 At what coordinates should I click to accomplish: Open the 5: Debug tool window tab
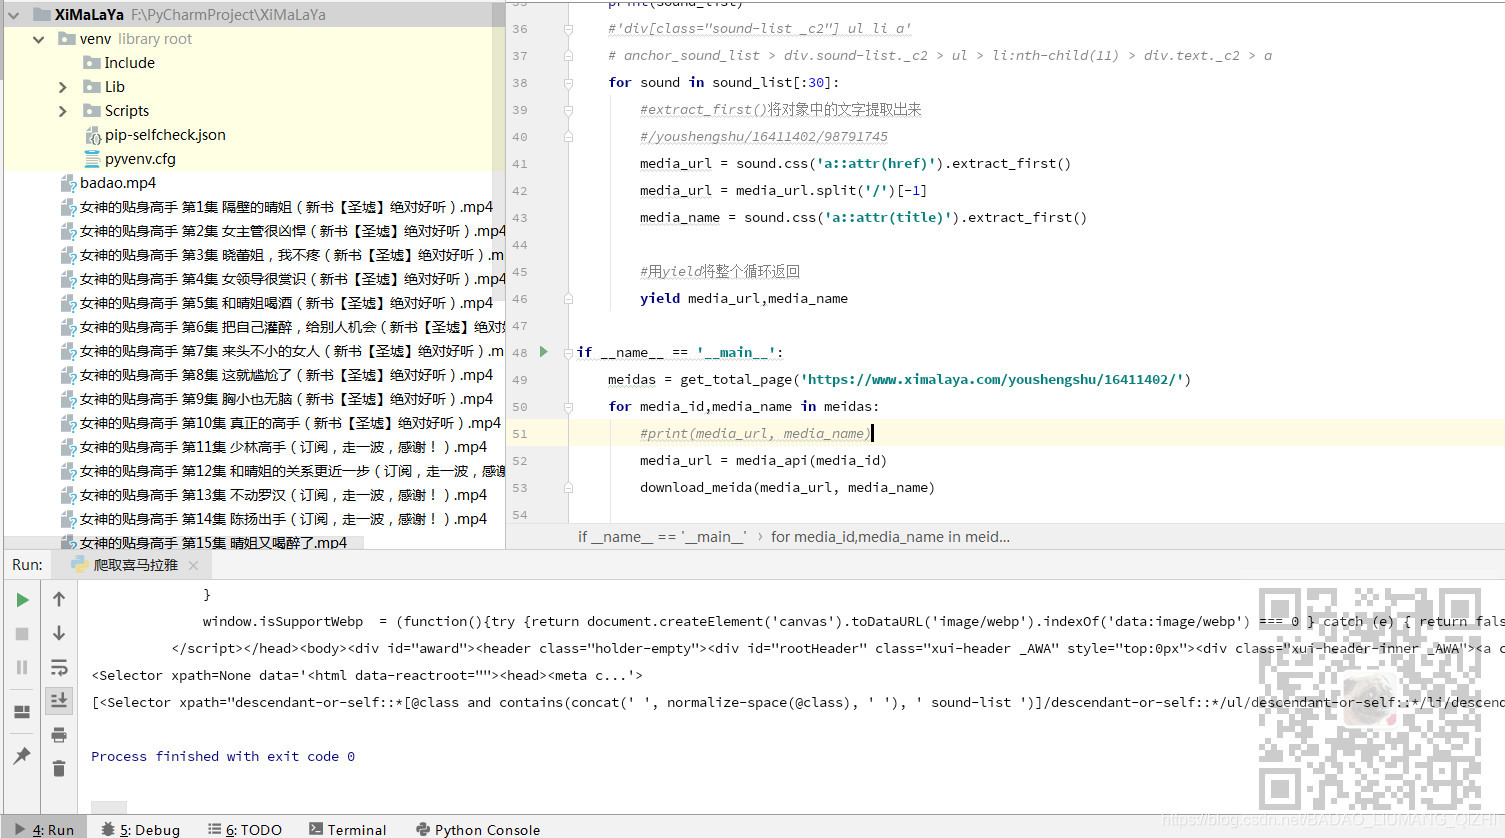[141, 829]
